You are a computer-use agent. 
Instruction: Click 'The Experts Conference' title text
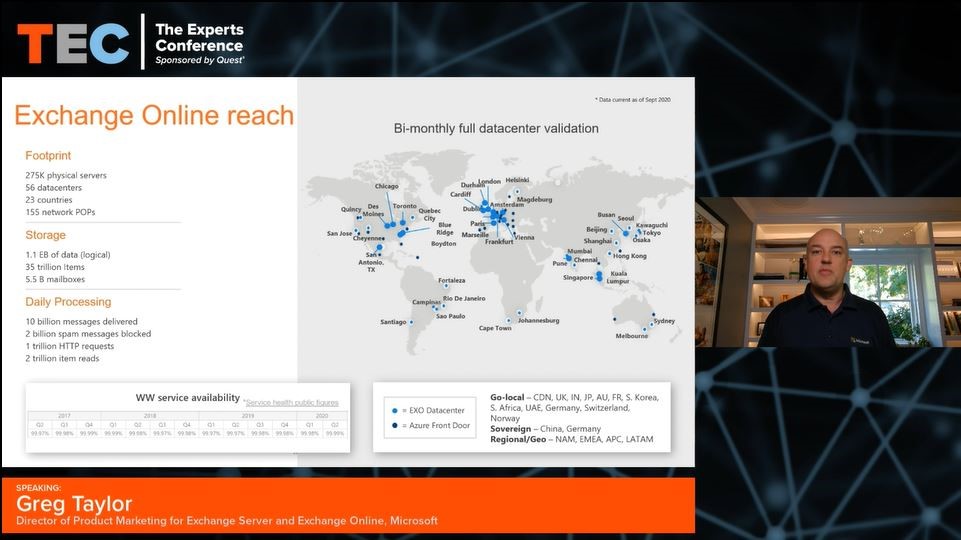[x=199, y=37]
